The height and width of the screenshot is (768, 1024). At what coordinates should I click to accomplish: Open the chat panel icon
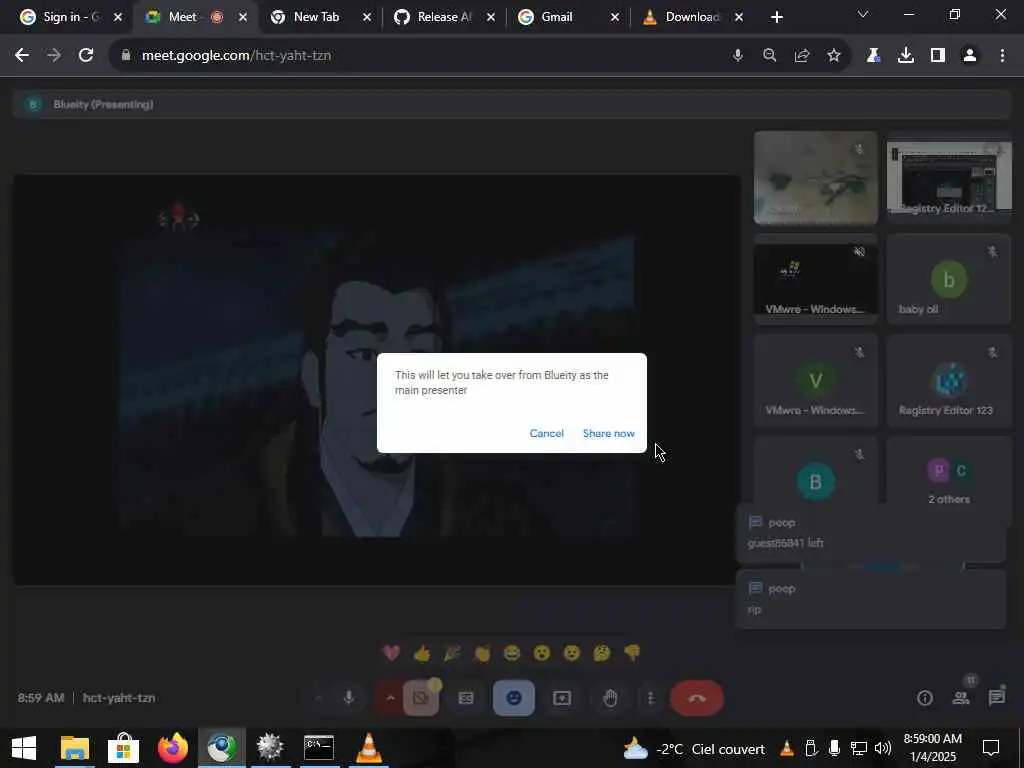coord(997,698)
